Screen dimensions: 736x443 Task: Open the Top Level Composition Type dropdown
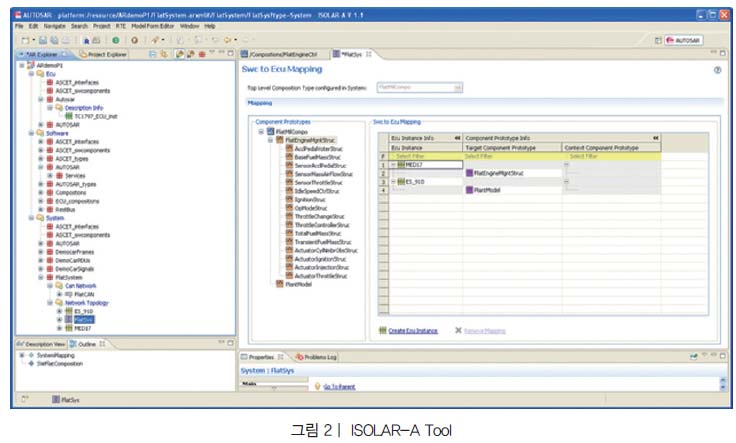point(458,87)
